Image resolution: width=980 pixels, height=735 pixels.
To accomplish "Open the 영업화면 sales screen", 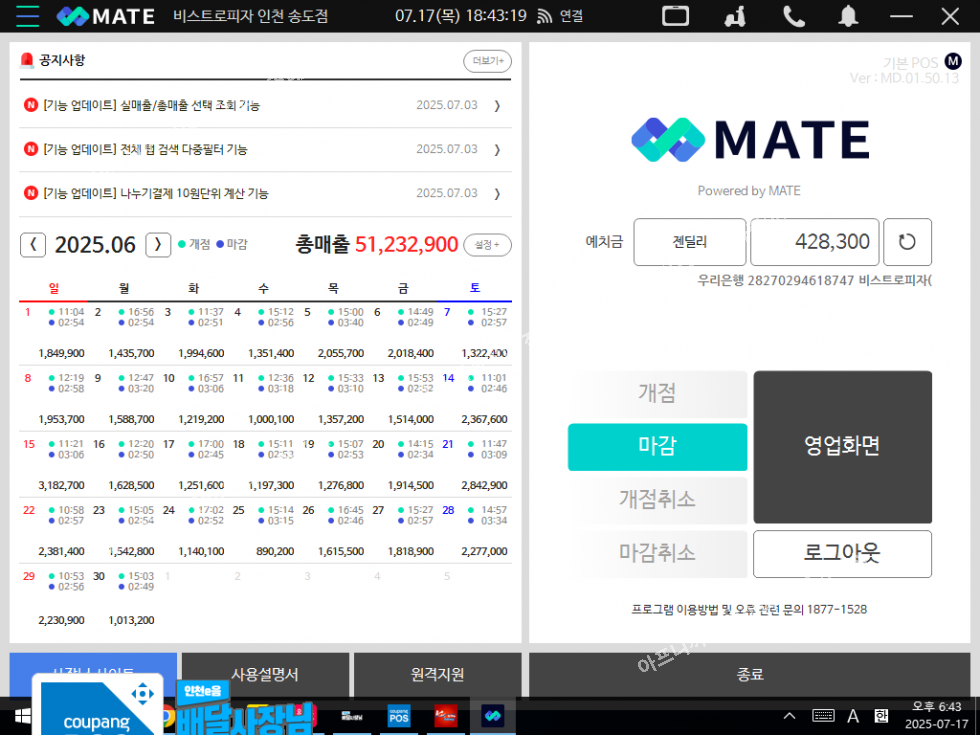I will 842,447.
